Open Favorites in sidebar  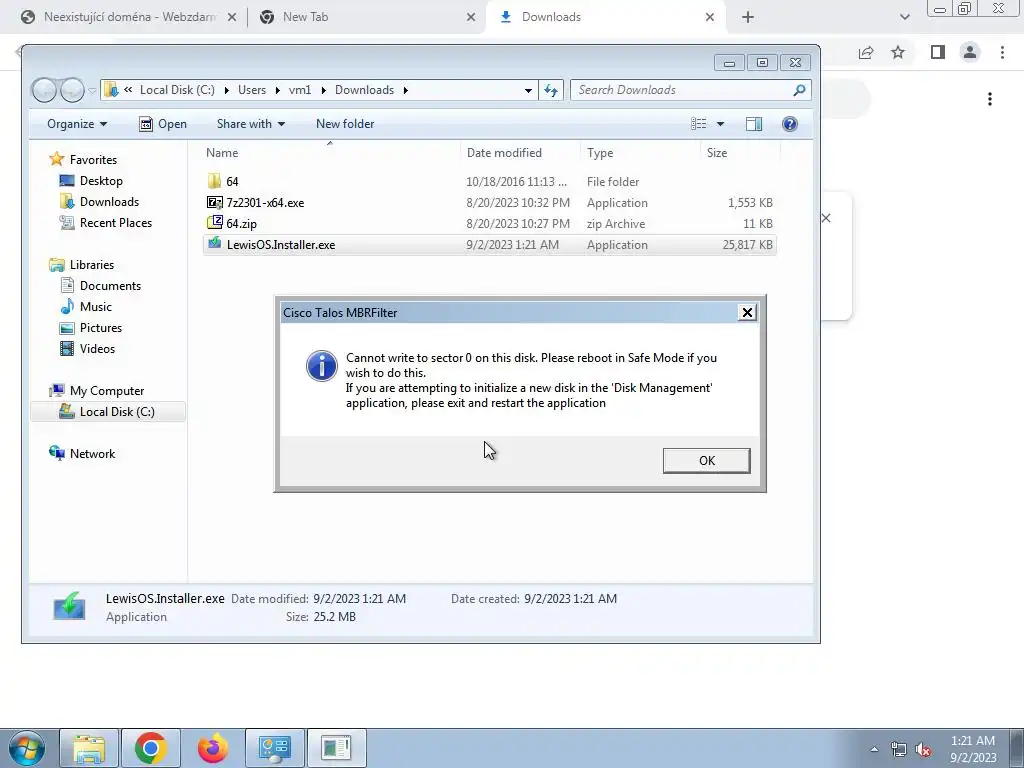pyautogui.click(x=93, y=159)
